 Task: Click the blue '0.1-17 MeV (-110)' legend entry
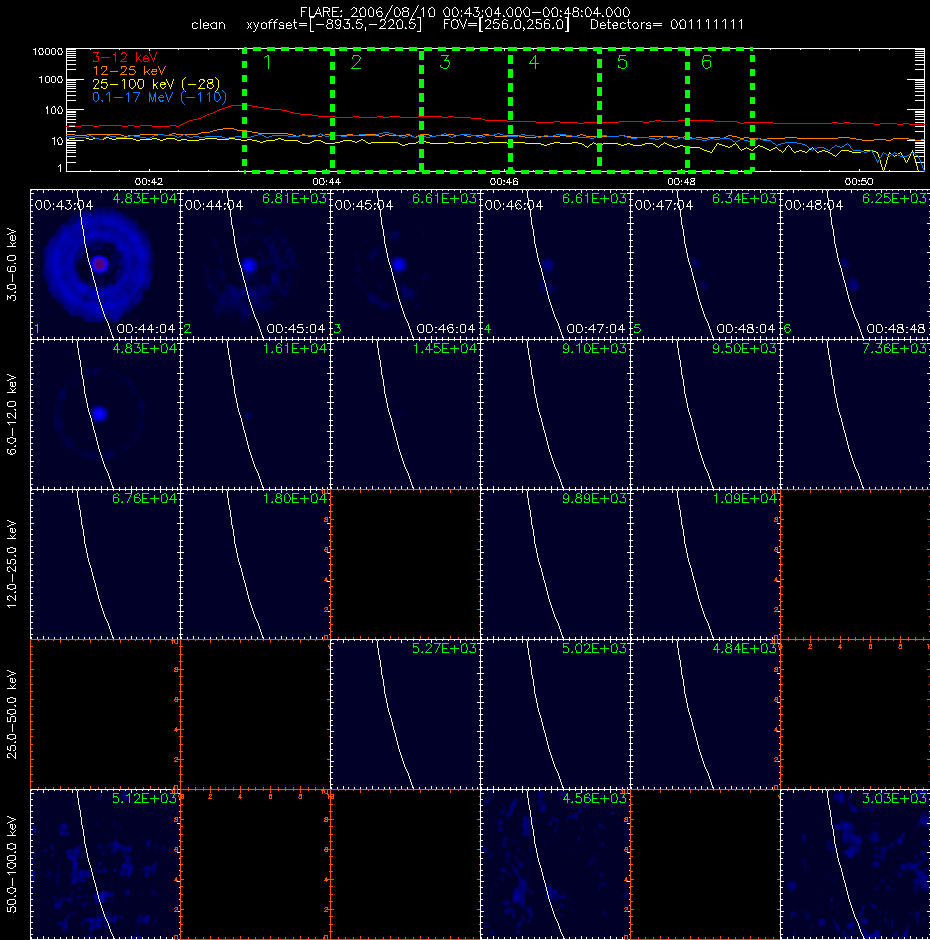[159, 97]
